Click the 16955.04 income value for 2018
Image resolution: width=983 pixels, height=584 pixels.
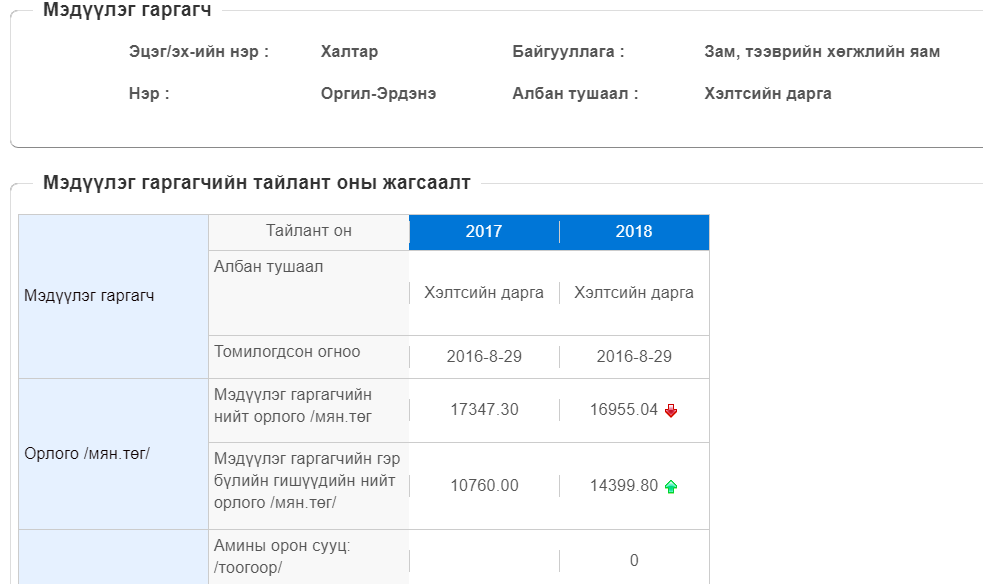click(x=624, y=410)
